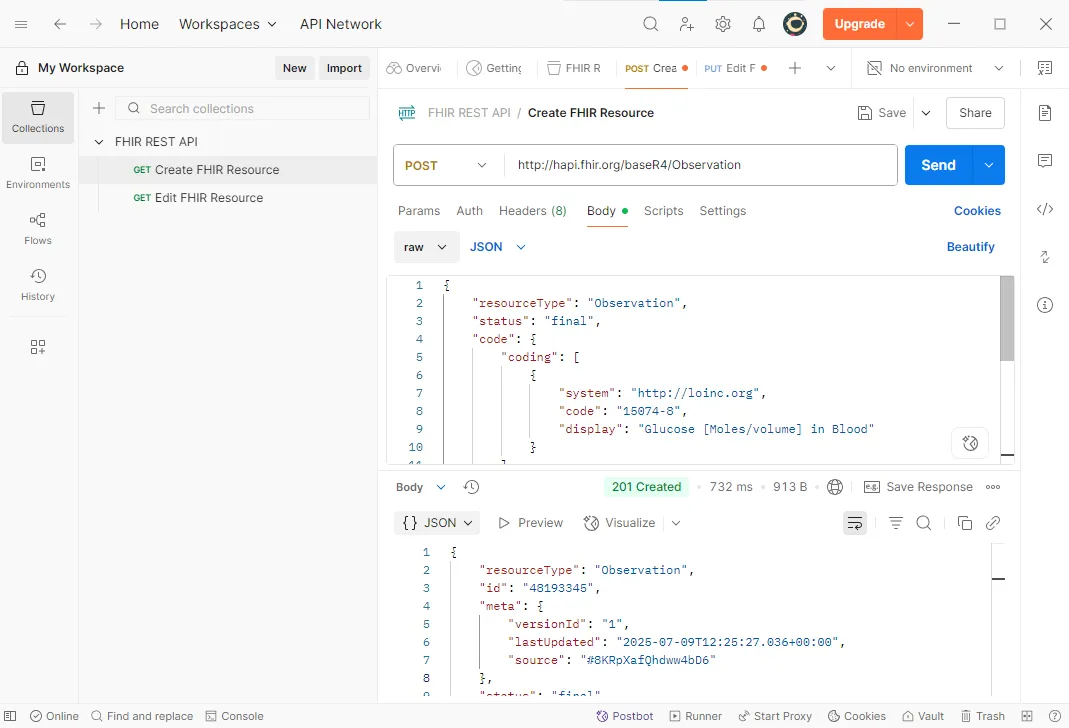
Task: Open the global search magnifier
Action: point(651,25)
